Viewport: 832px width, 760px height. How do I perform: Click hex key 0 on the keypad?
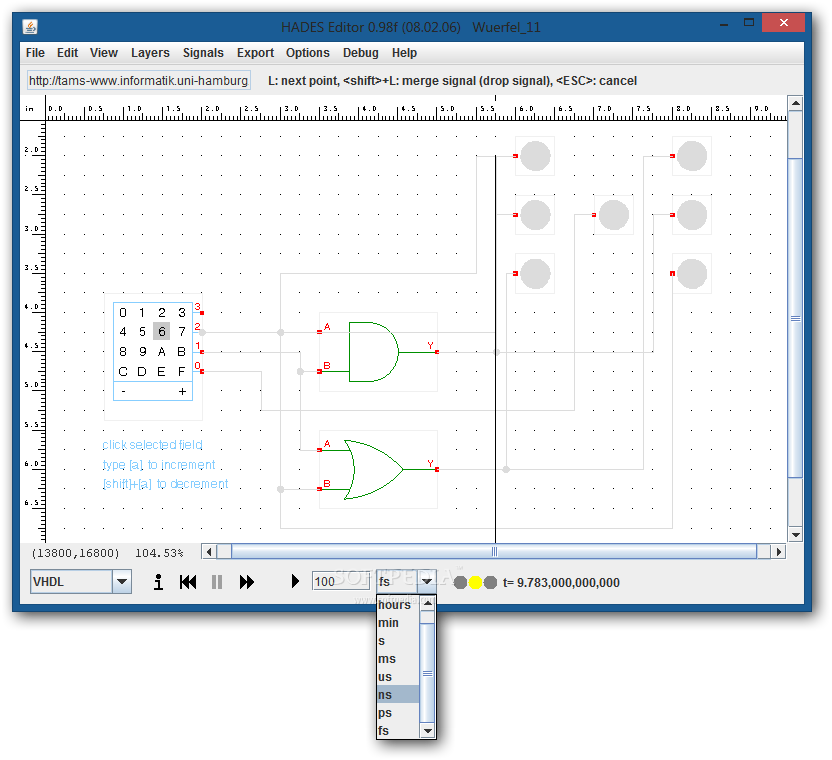coord(123,313)
